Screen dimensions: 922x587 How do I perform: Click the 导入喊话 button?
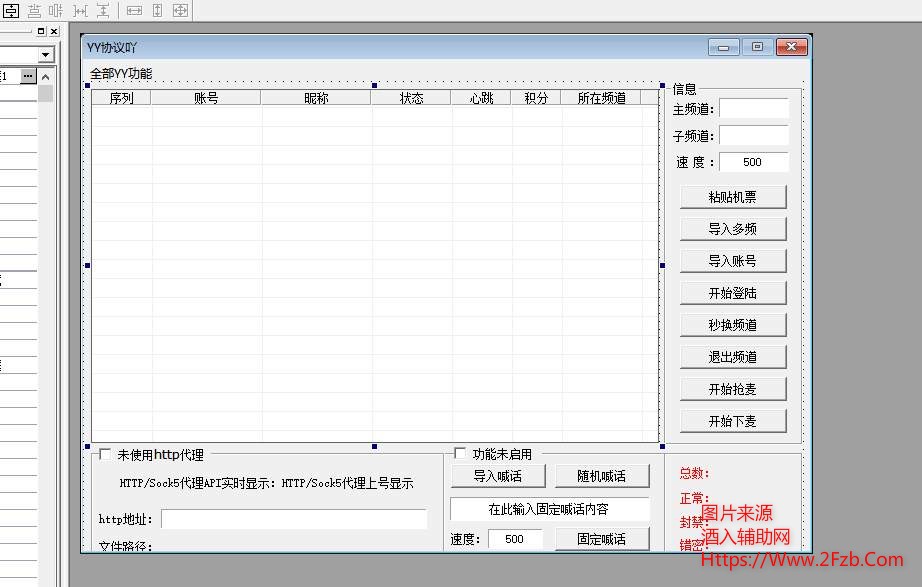[498, 476]
